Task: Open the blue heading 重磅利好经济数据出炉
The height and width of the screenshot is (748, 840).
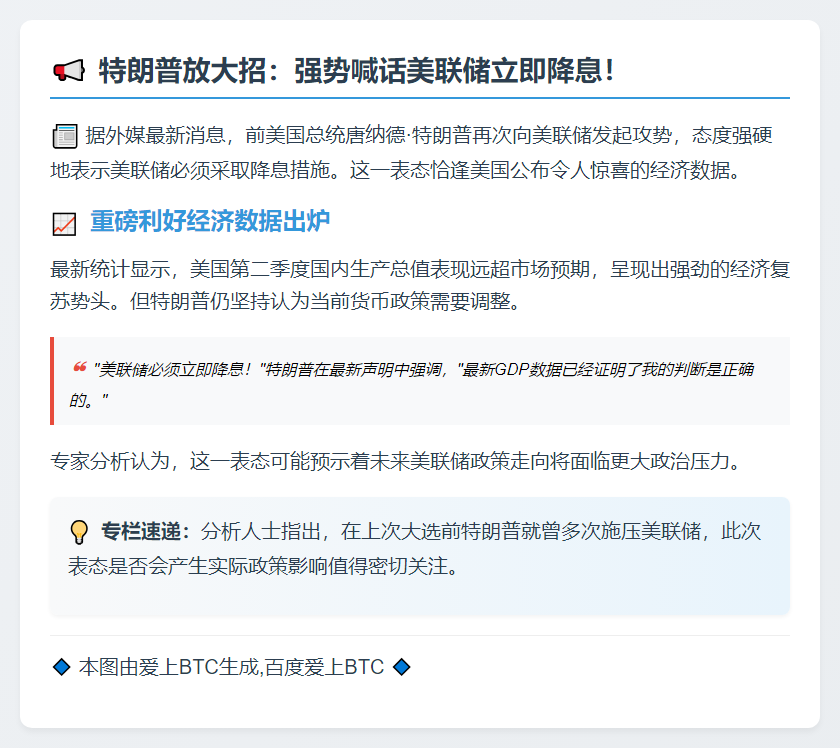Action: pos(210,222)
